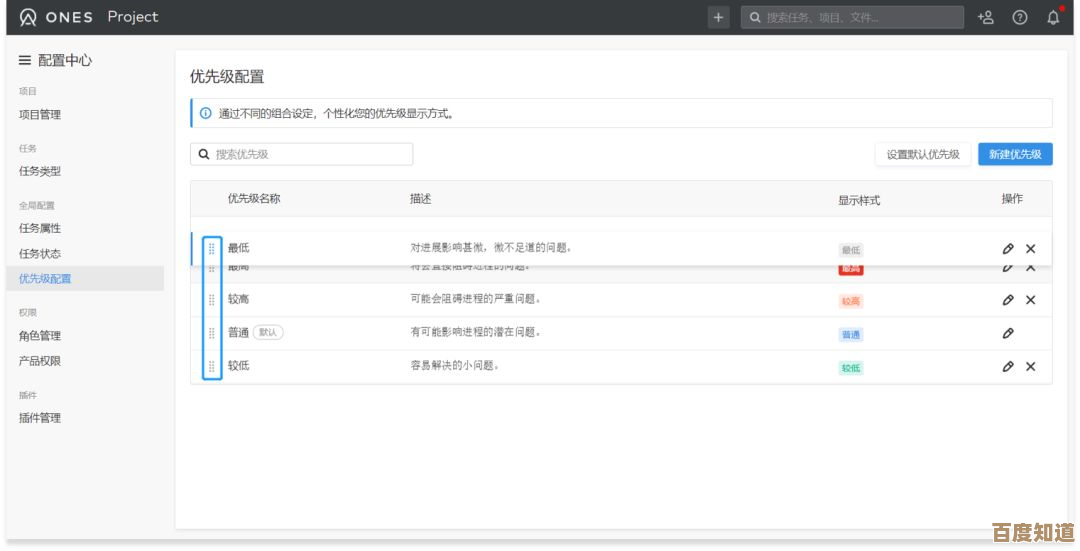Image resolution: width=1080 pixels, height=551 pixels.
Task: Collapse the 配置中心 hamburger menu
Action: click(x=25, y=60)
